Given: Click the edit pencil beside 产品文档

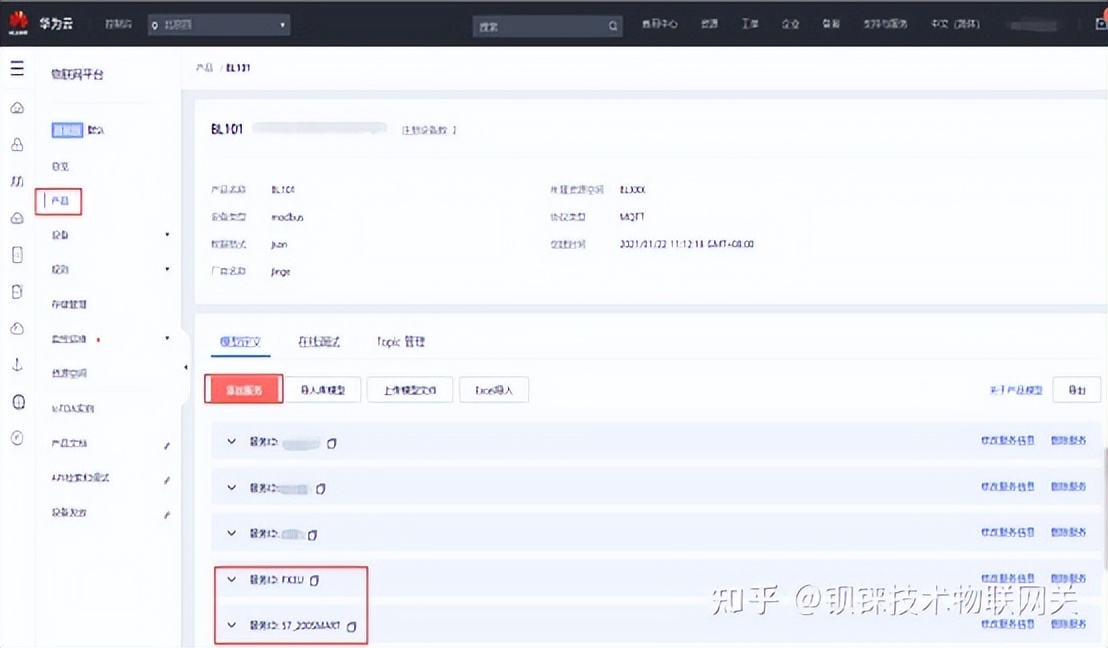Looking at the screenshot, I should [166, 443].
